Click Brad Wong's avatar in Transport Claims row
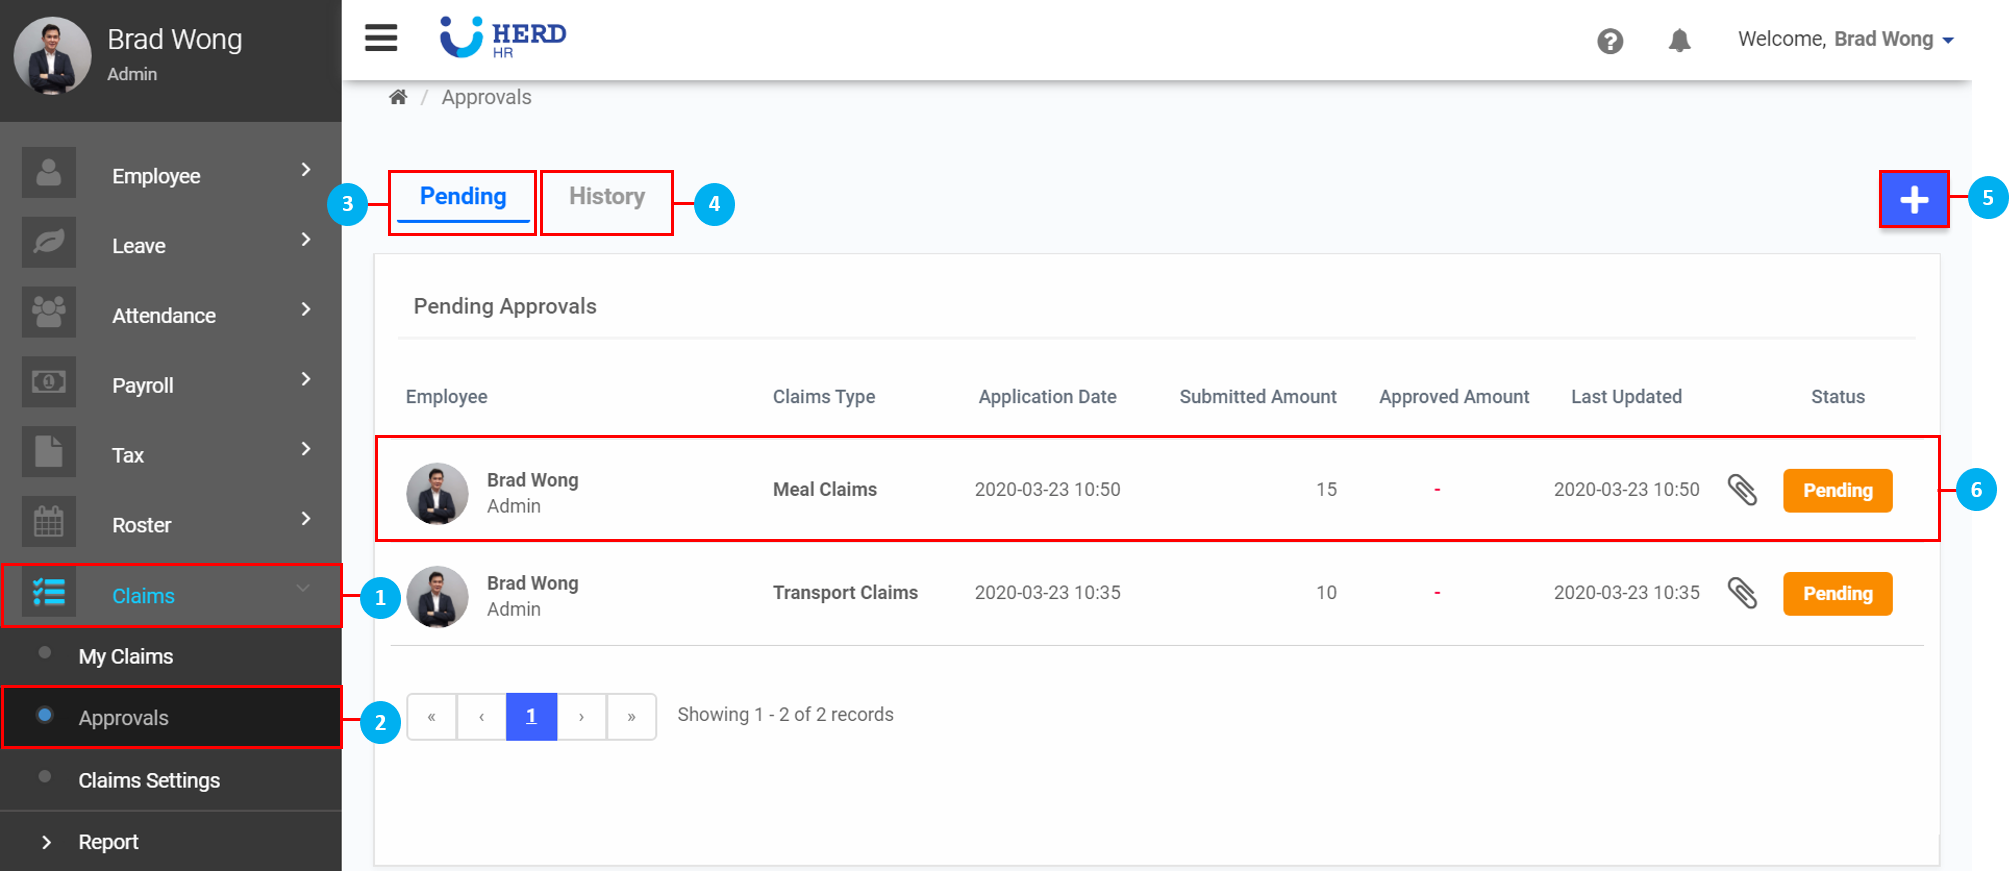Viewport: 2009px width, 871px height. (x=438, y=597)
